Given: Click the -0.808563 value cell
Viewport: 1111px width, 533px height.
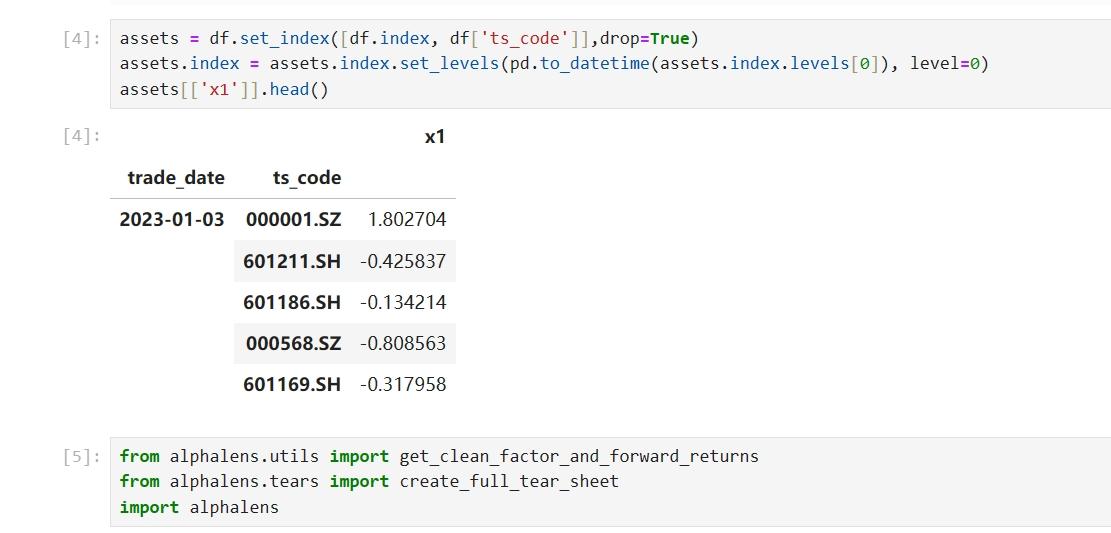Looking at the screenshot, I should (x=403, y=343).
